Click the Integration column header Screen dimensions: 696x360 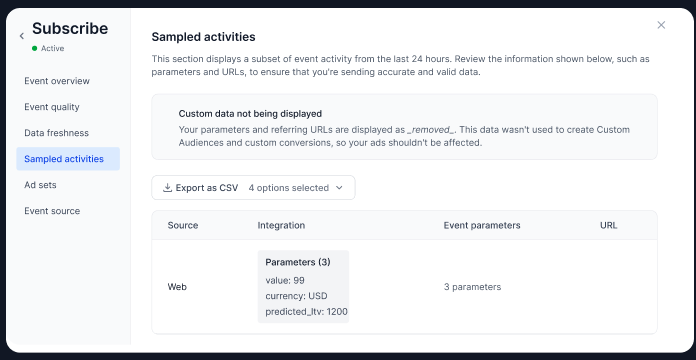pos(281,225)
